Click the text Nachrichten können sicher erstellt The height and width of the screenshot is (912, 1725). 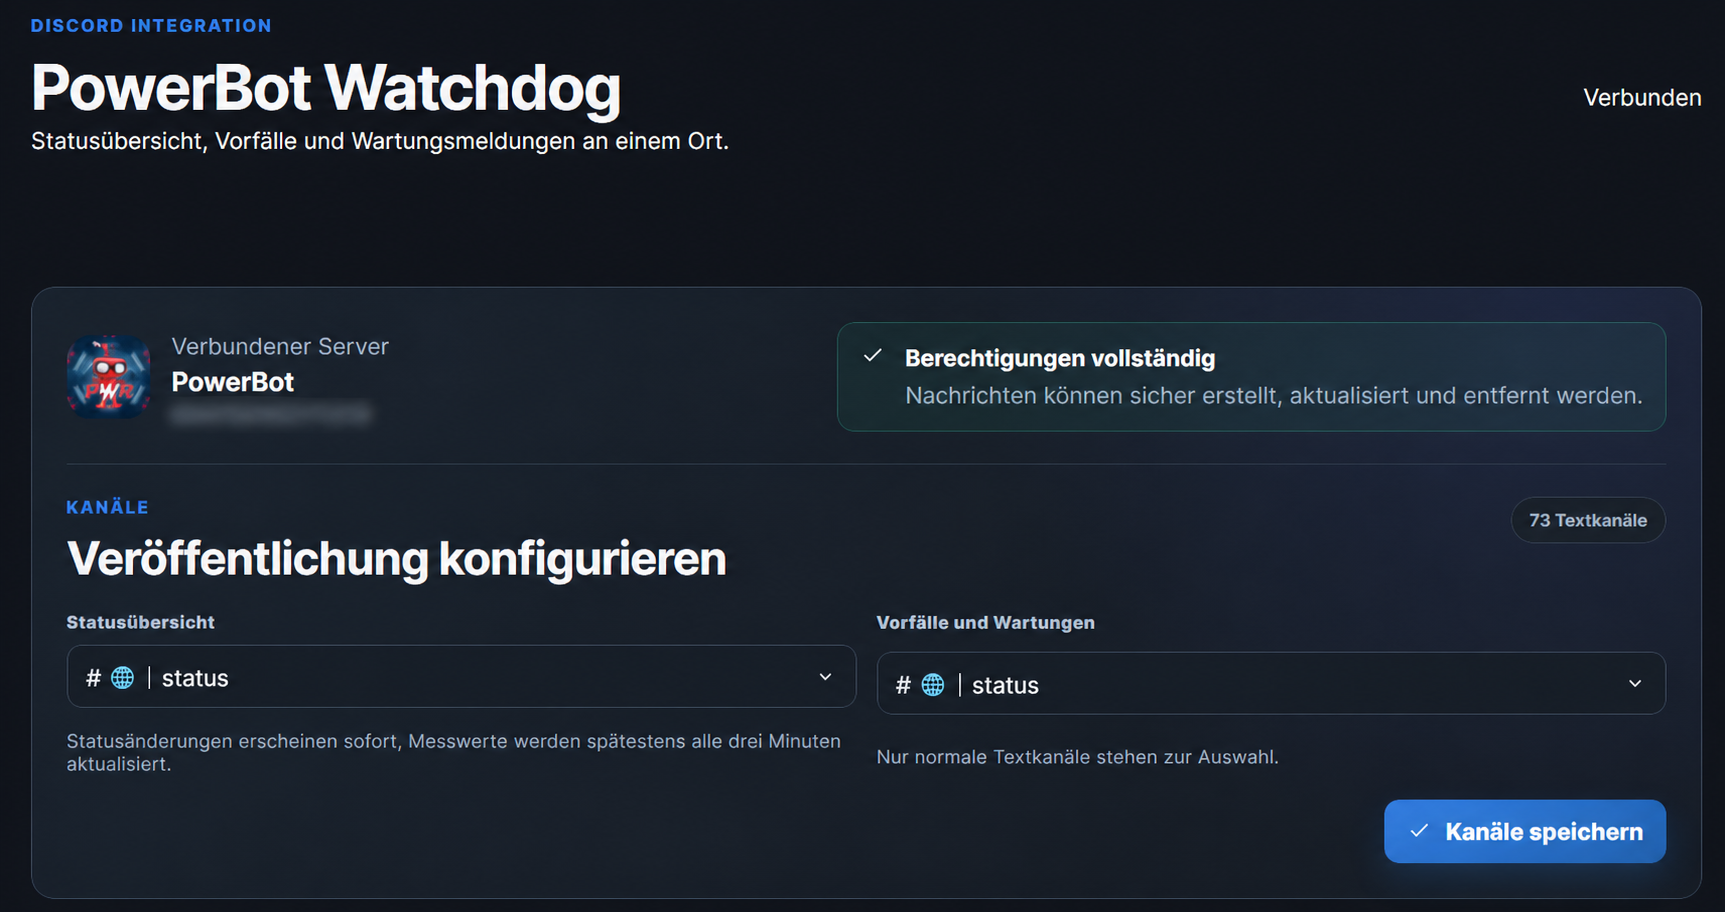pyautogui.click(x=1274, y=396)
